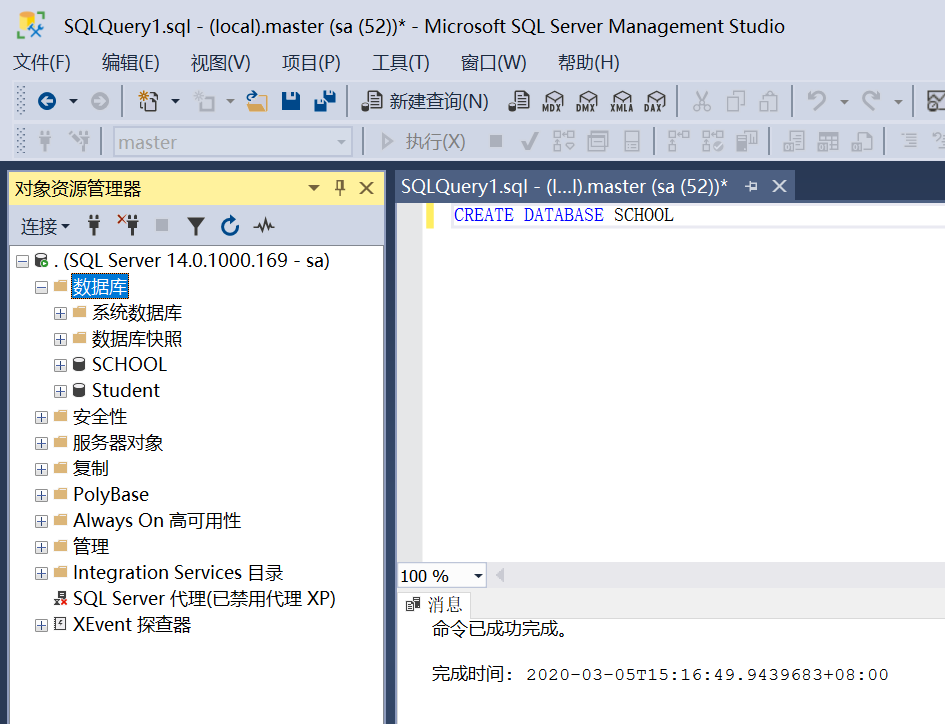The image size is (945, 724).
Task: Click the open file folder icon
Action: point(257,101)
